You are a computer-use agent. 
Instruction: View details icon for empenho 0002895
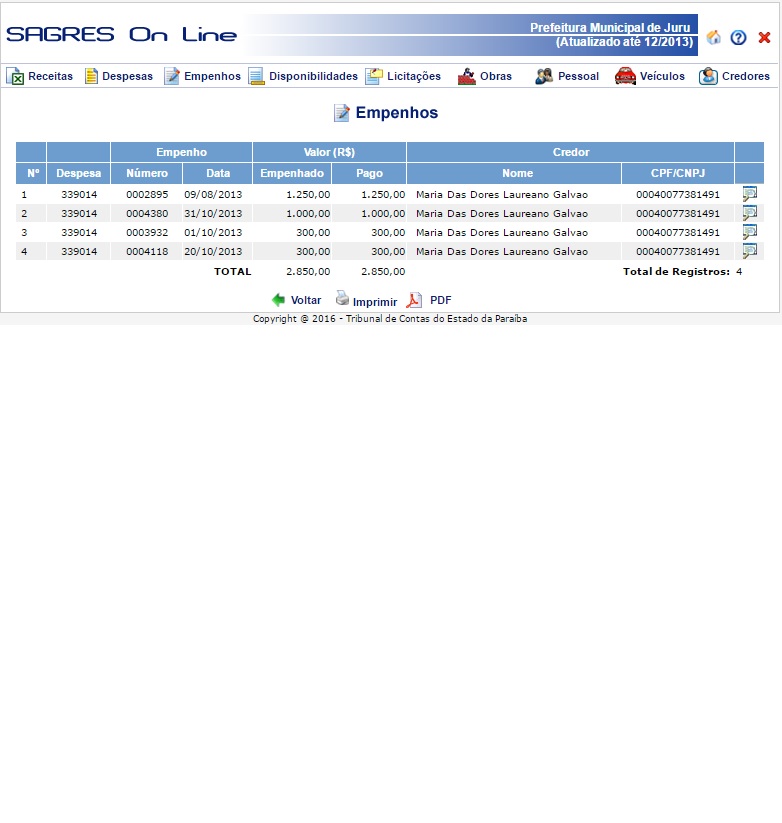coord(749,194)
